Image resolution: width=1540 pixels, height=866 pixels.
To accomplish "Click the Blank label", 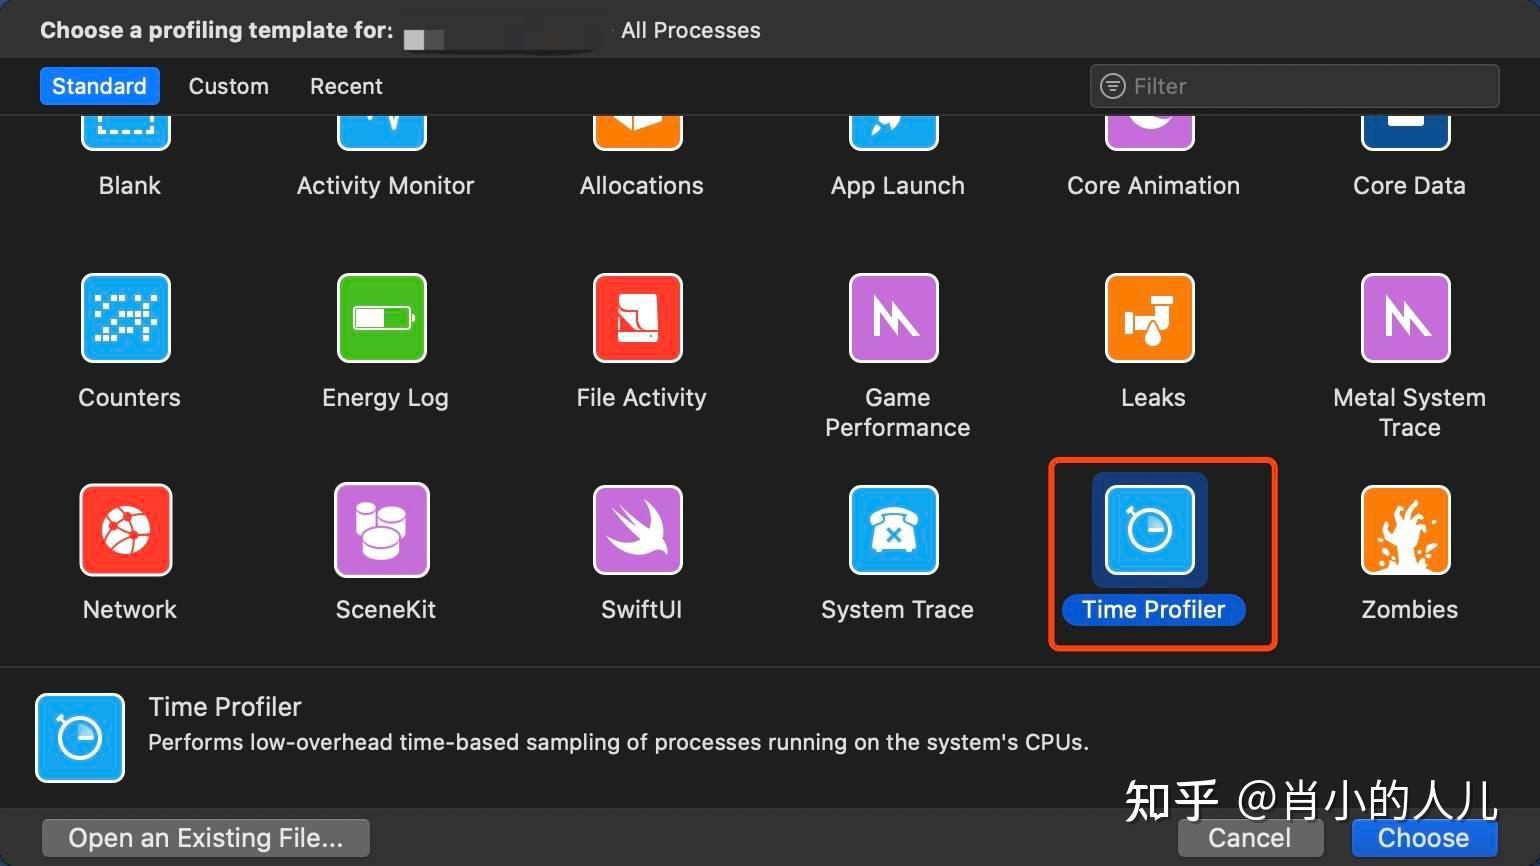I will (130, 186).
